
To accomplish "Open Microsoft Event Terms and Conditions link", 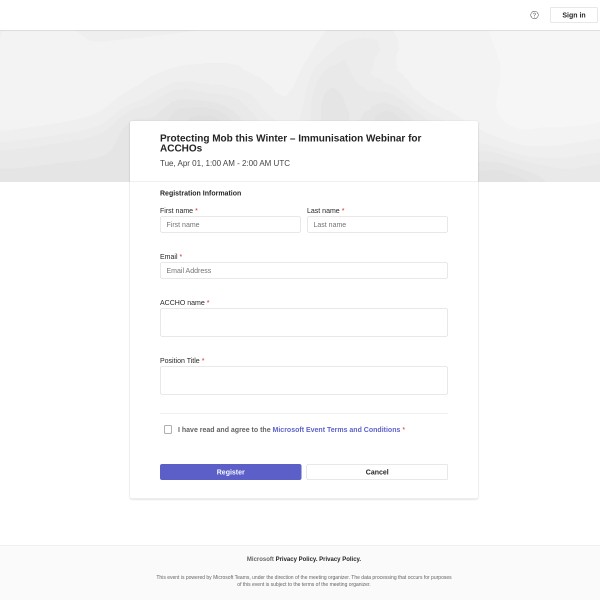I will pos(336,430).
